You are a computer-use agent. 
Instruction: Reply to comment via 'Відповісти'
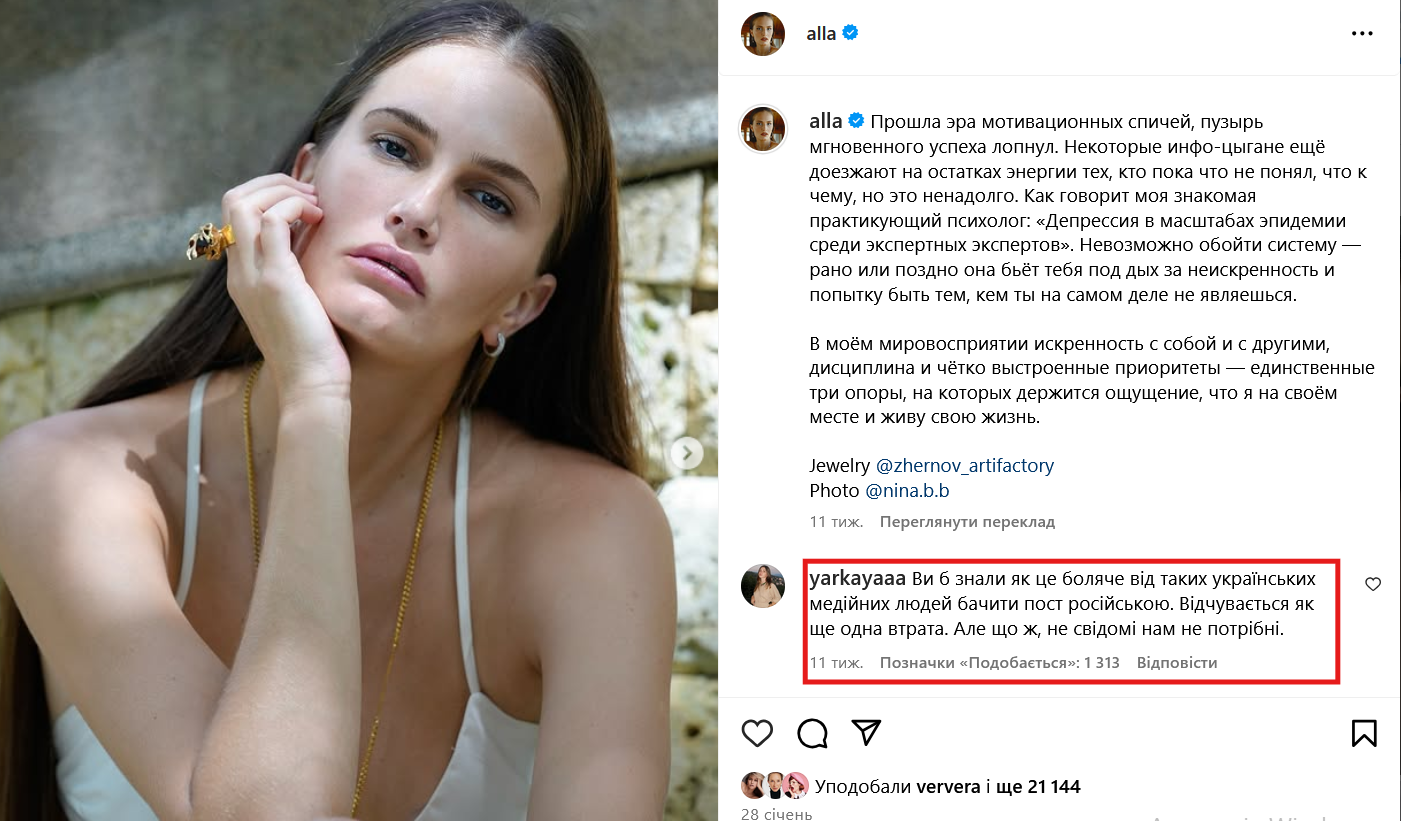click(x=1177, y=663)
